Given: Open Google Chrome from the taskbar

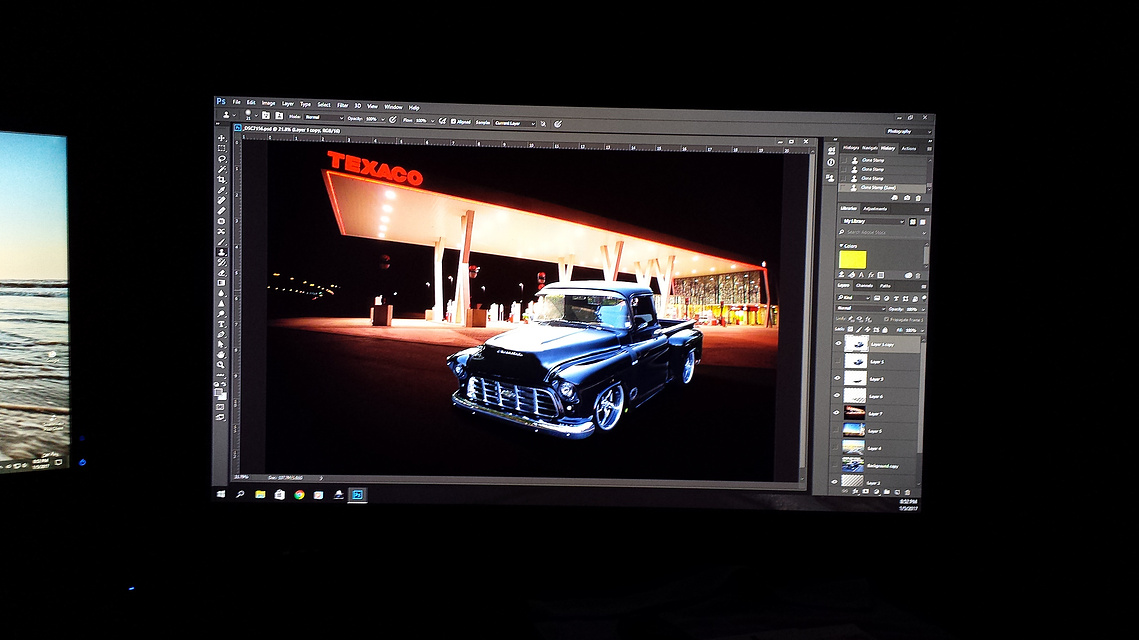Looking at the screenshot, I should click(x=299, y=495).
